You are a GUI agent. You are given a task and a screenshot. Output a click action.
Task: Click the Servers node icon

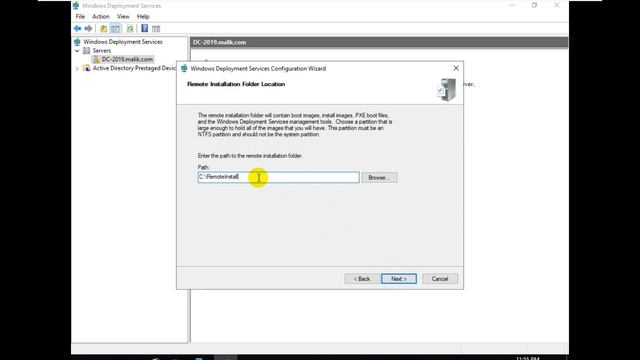(x=87, y=51)
